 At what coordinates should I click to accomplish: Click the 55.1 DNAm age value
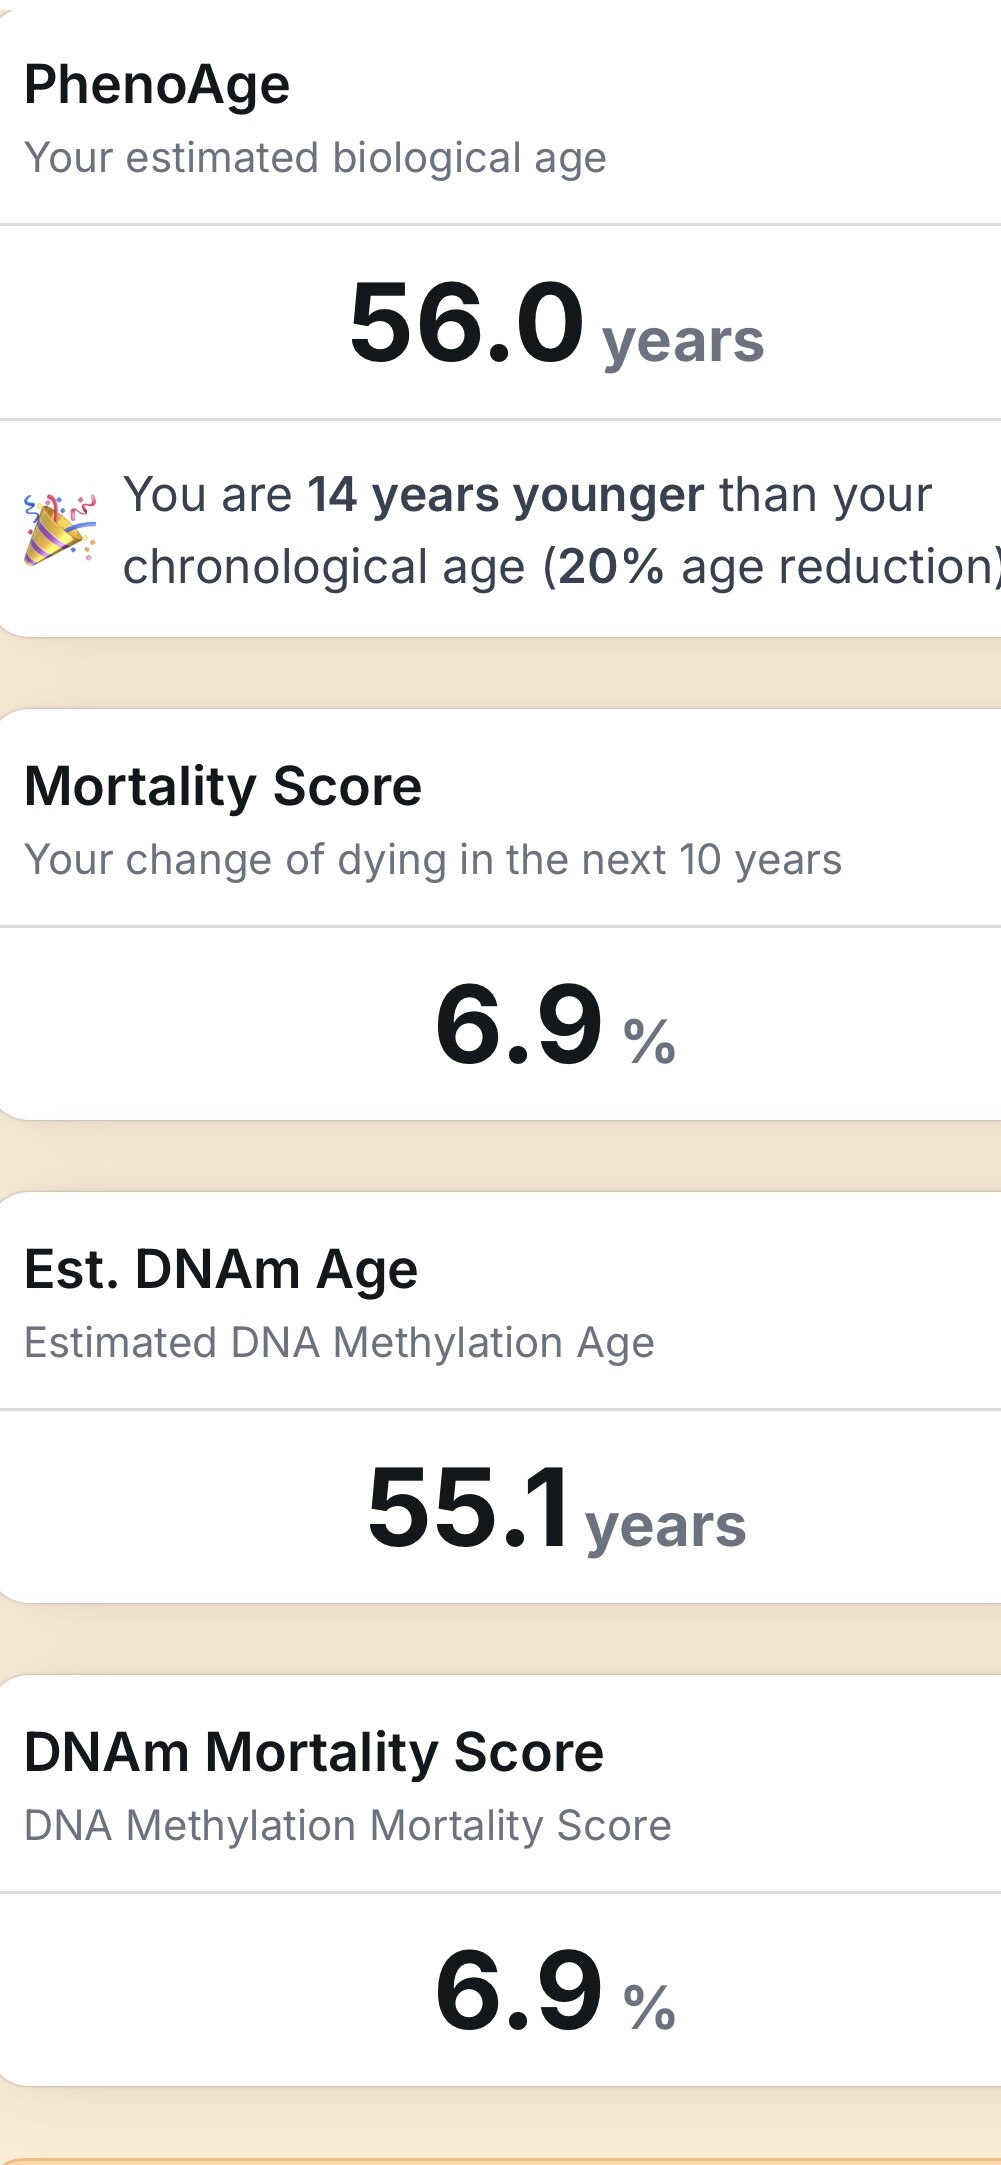(x=468, y=1508)
